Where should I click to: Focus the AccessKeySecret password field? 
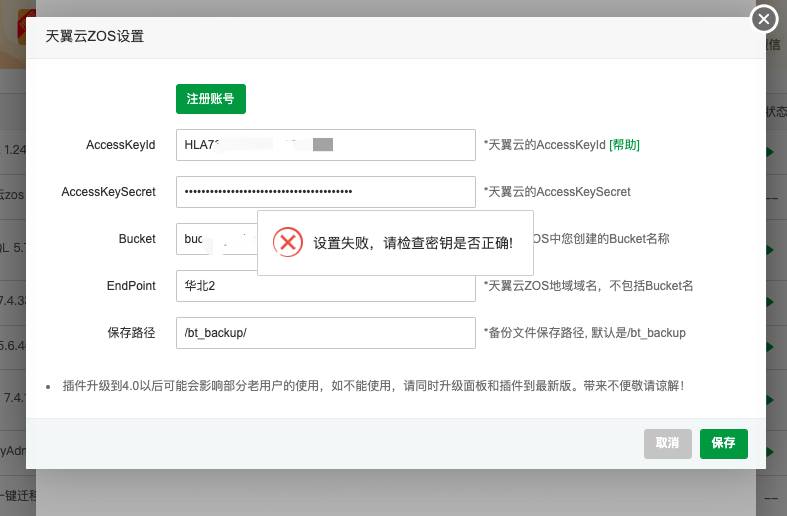pos(326,192)
